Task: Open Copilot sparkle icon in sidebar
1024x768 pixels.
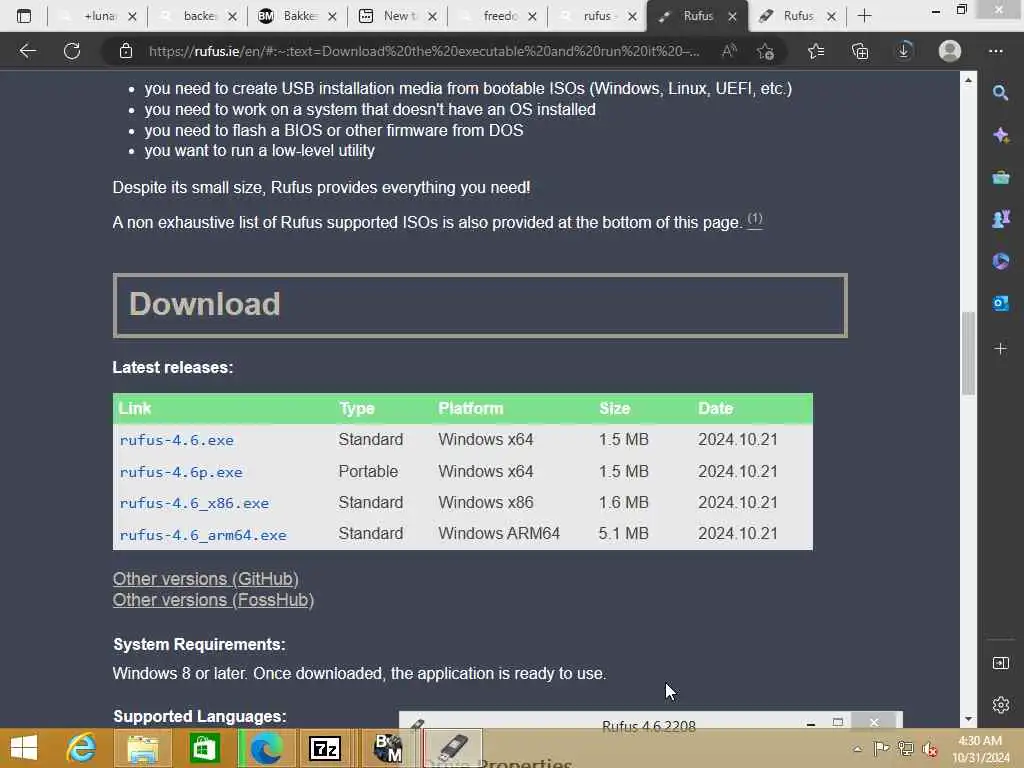Action: click(1000, 135)
